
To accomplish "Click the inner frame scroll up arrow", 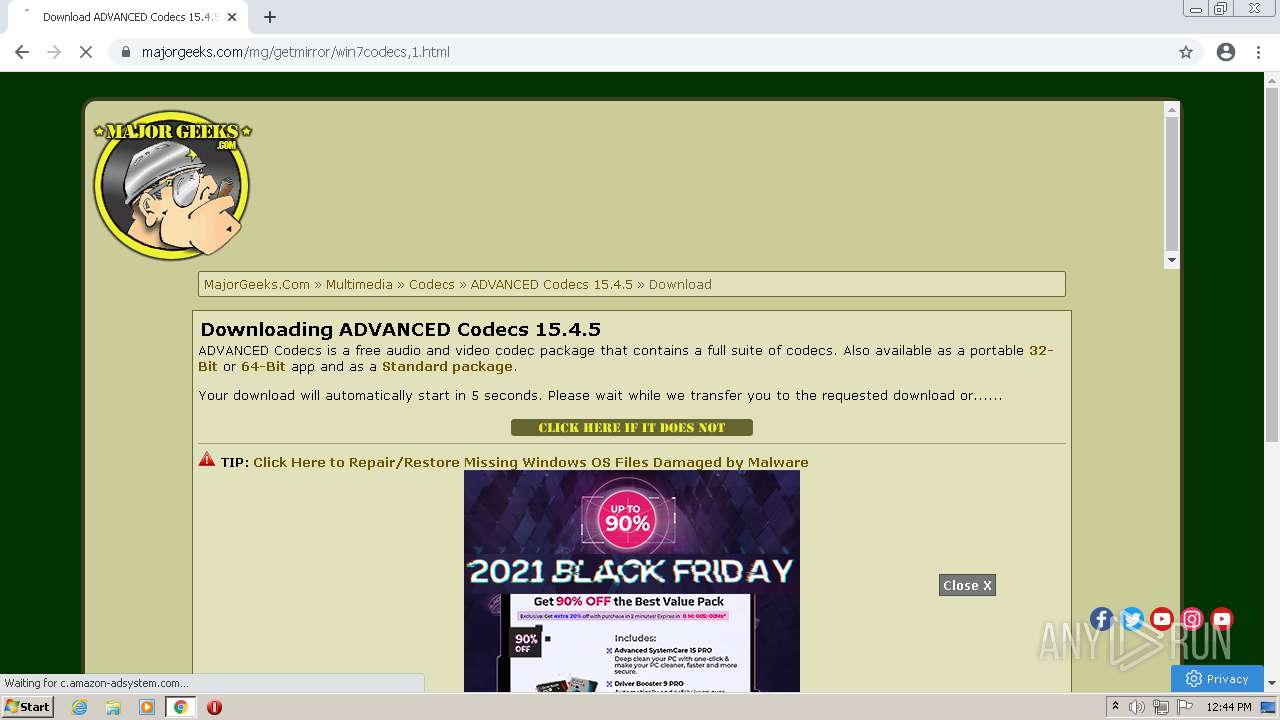I will click(1172, 109).
